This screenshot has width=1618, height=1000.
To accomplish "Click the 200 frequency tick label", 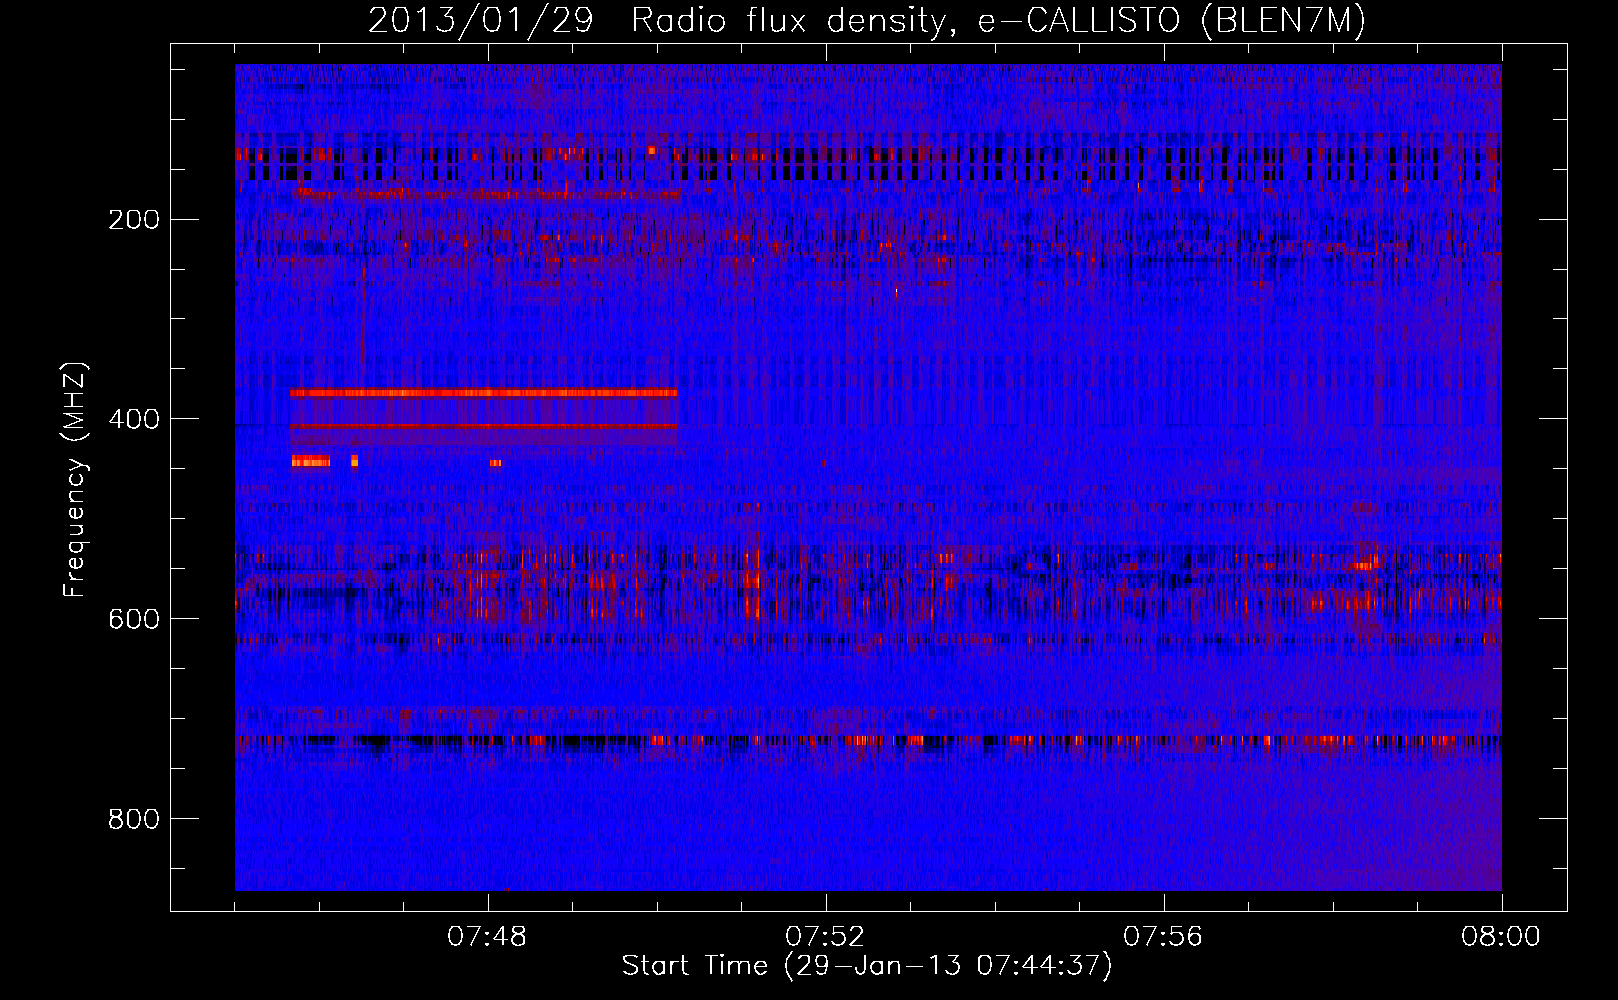I will click(133, 219).
